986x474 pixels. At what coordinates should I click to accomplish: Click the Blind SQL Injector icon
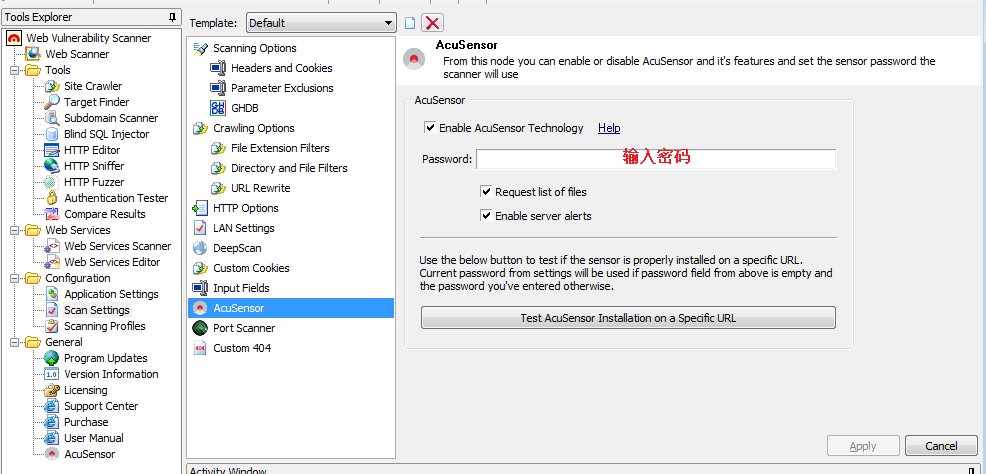[x=52, y=134]
